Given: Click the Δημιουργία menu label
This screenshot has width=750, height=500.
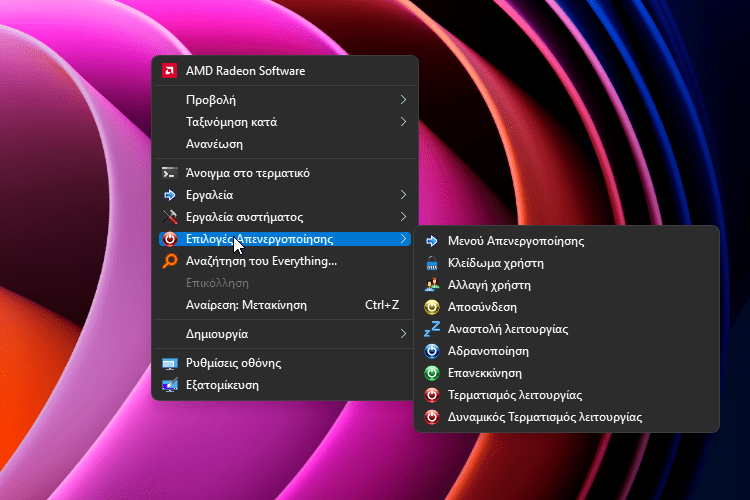Looking at the screenshot, I should click(x=217, y=334).
